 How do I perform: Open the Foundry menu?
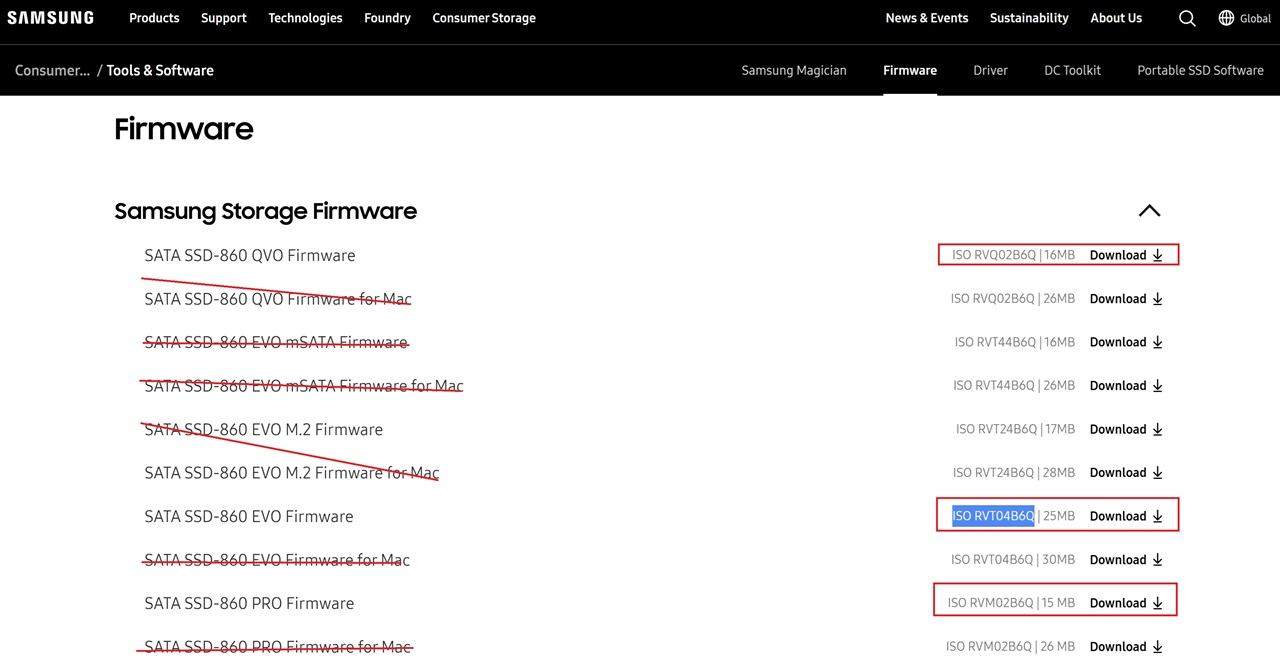(x=387, y=18)
